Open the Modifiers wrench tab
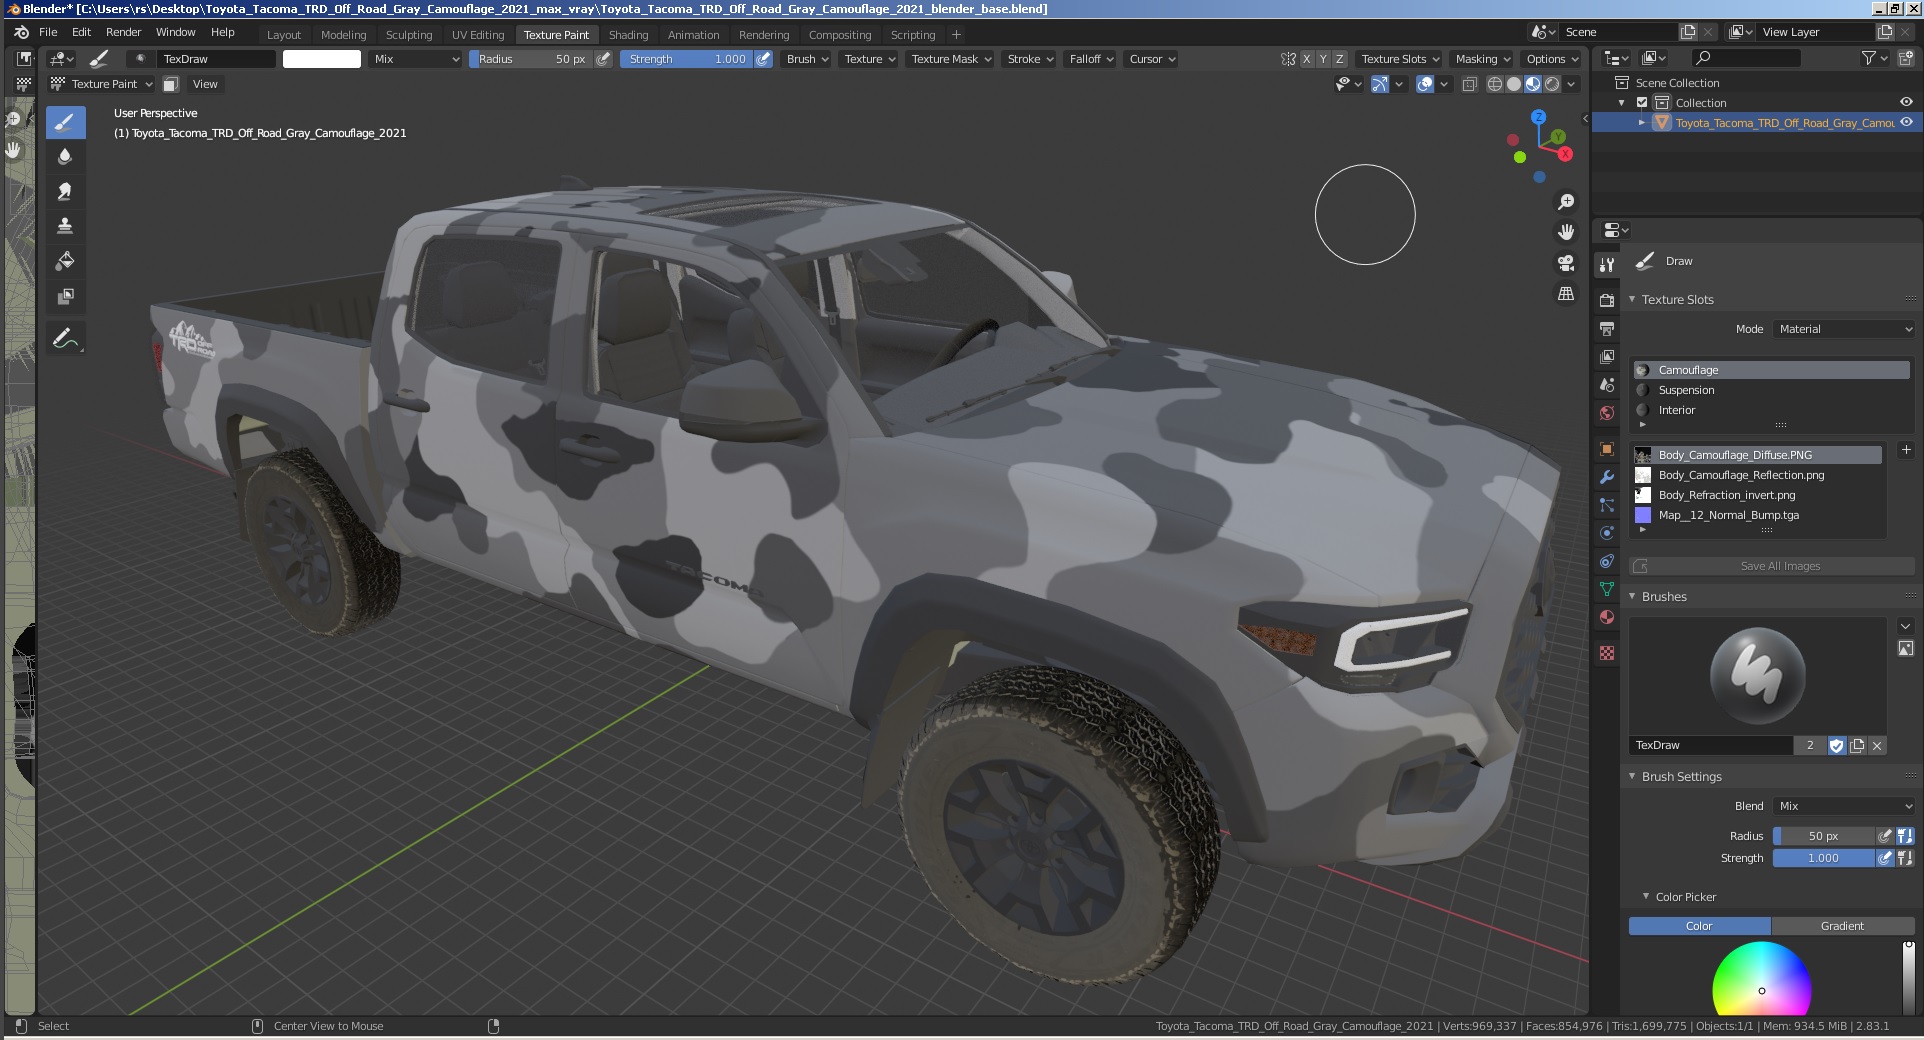 coord(1607,477)
